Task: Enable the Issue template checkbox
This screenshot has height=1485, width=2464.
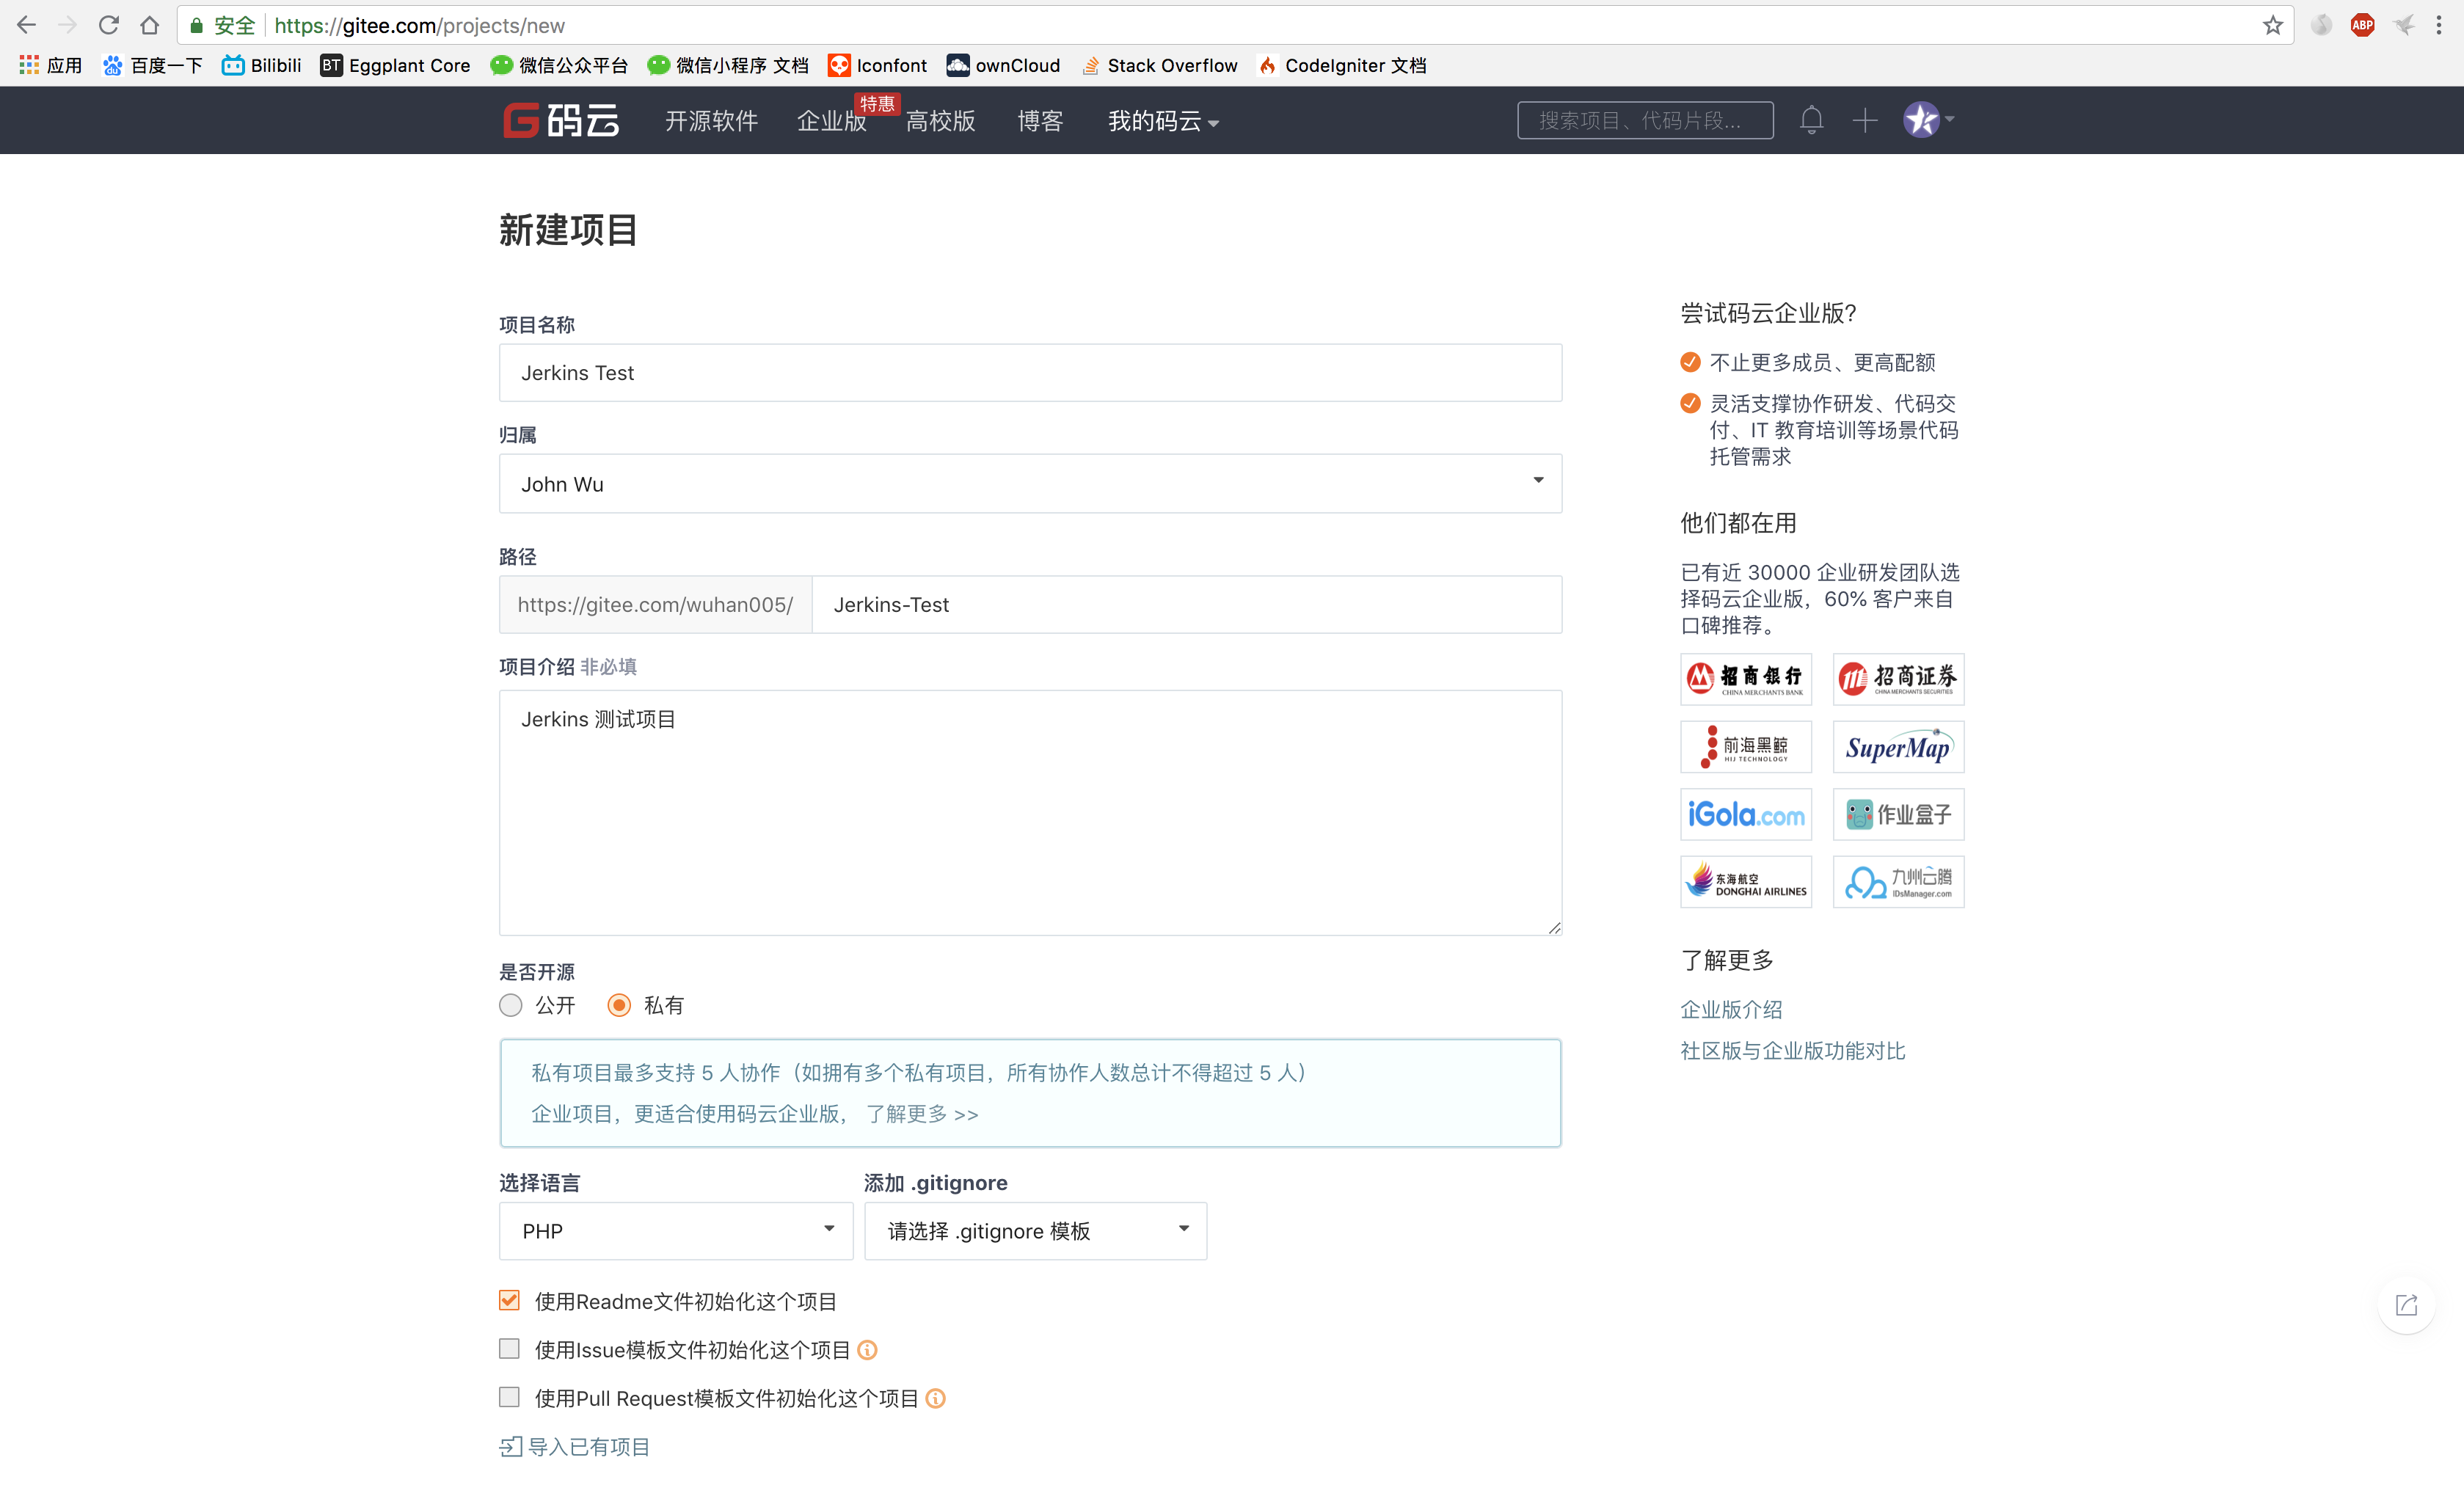Action: pos(510,1349)
